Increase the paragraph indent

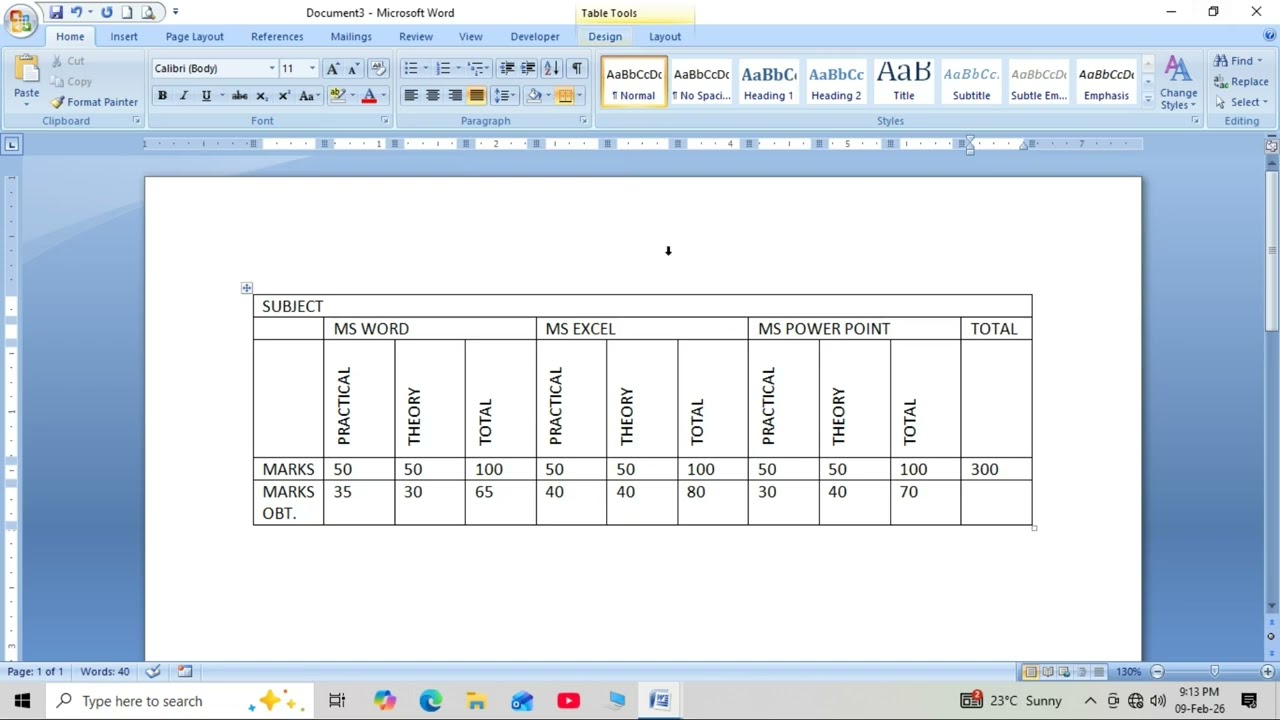click(x=528, y=68)
